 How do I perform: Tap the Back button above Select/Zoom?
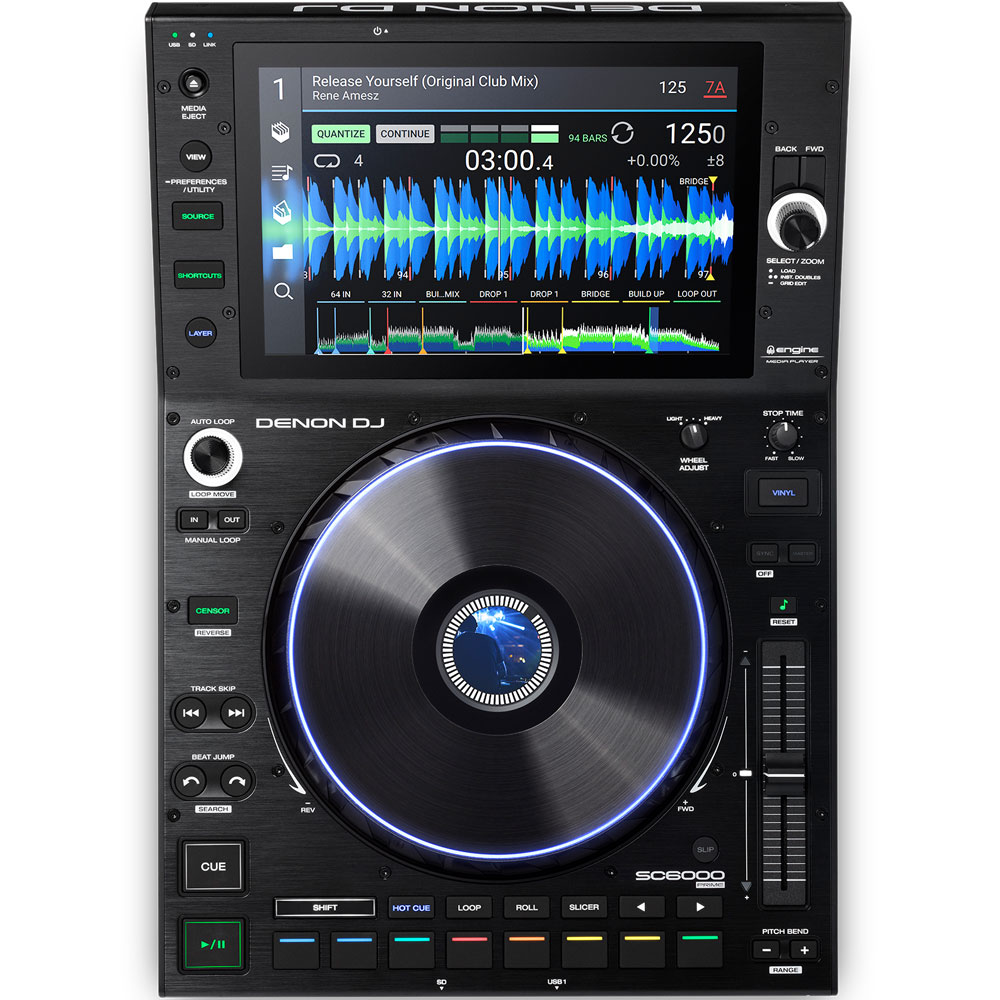(x=786, y=173)
